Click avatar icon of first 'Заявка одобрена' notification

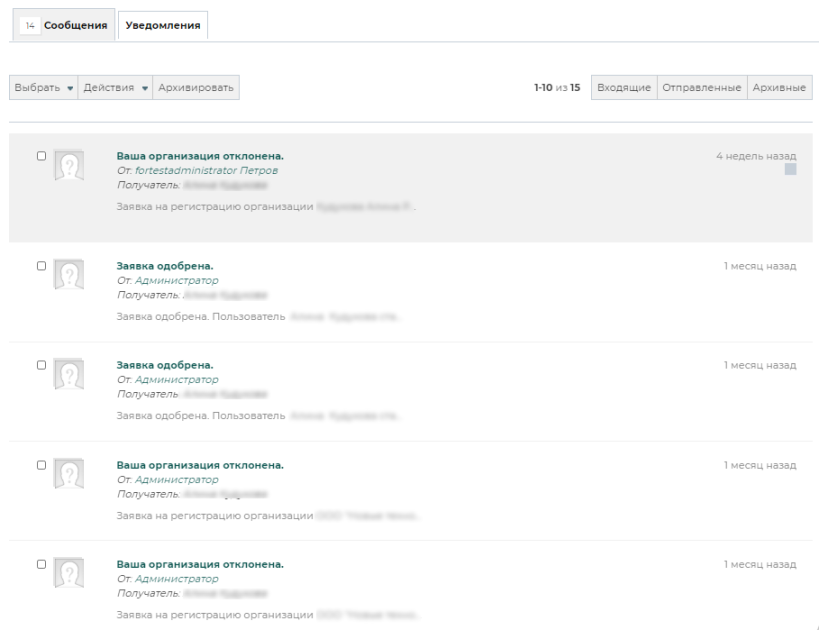67,275
